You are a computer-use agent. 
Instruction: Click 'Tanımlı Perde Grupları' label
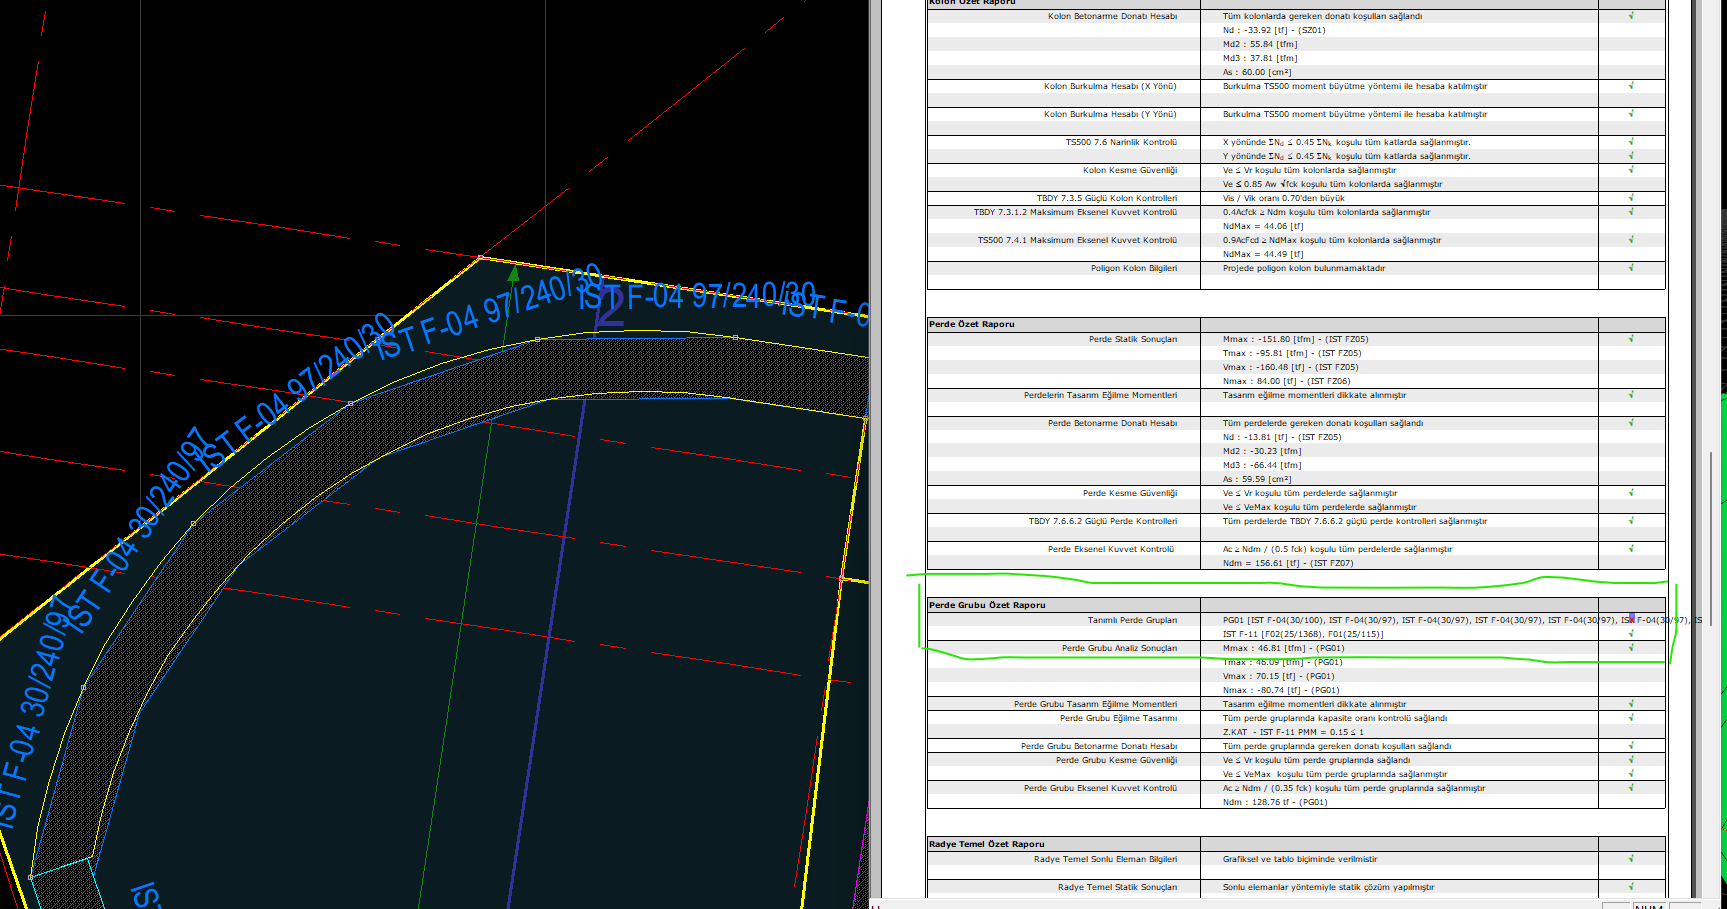click(1132, 620)
